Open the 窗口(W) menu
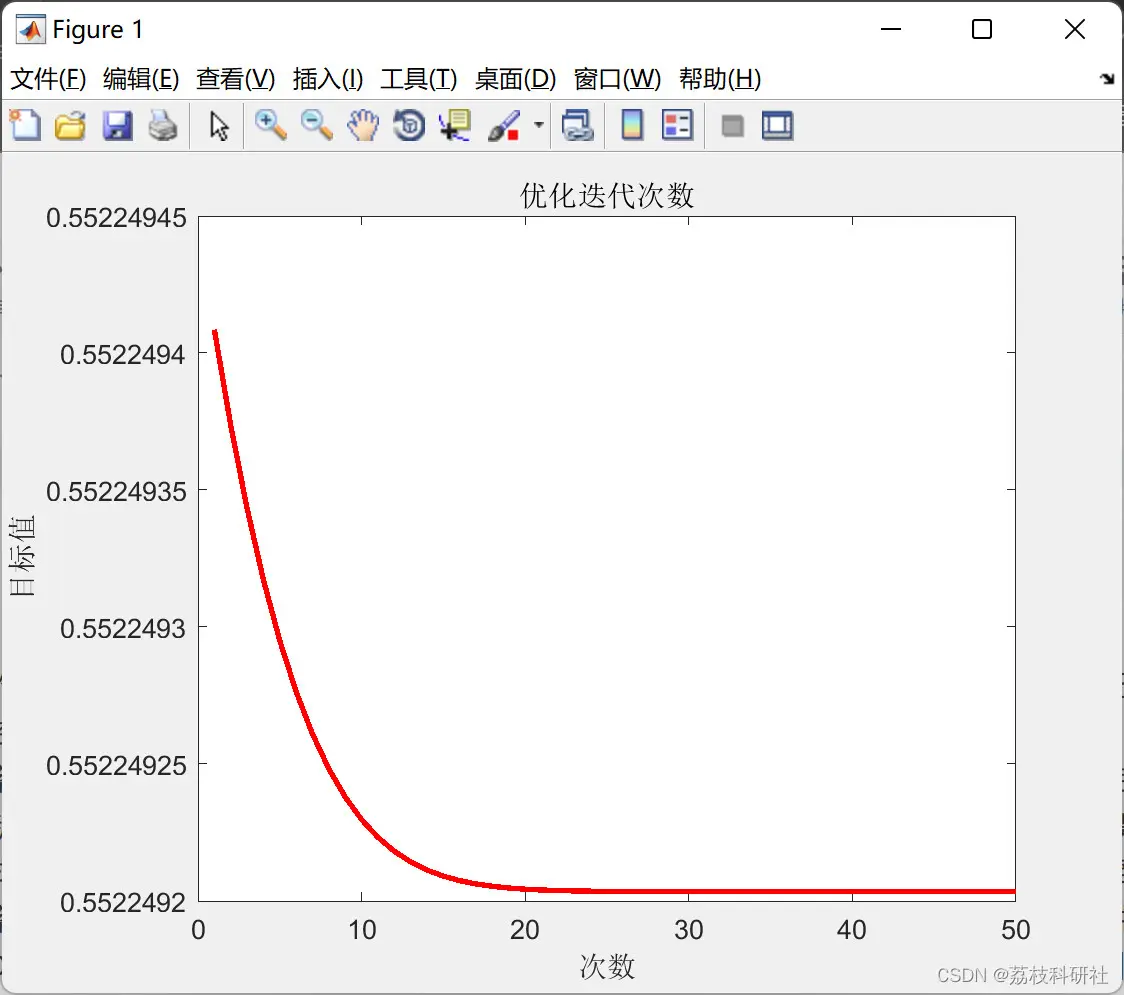The width and height of the screenshot is (1124, 995). [x=617, y=79]
